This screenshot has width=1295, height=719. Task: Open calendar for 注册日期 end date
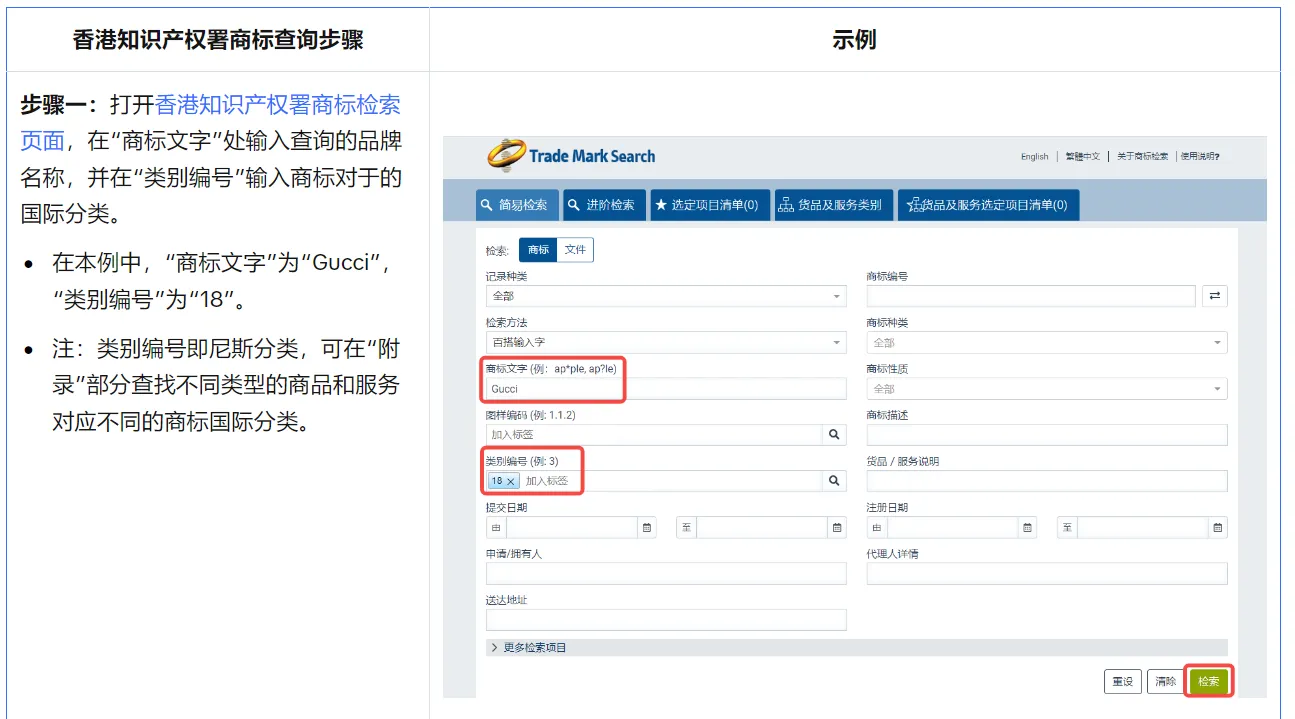click(1218, 527)
